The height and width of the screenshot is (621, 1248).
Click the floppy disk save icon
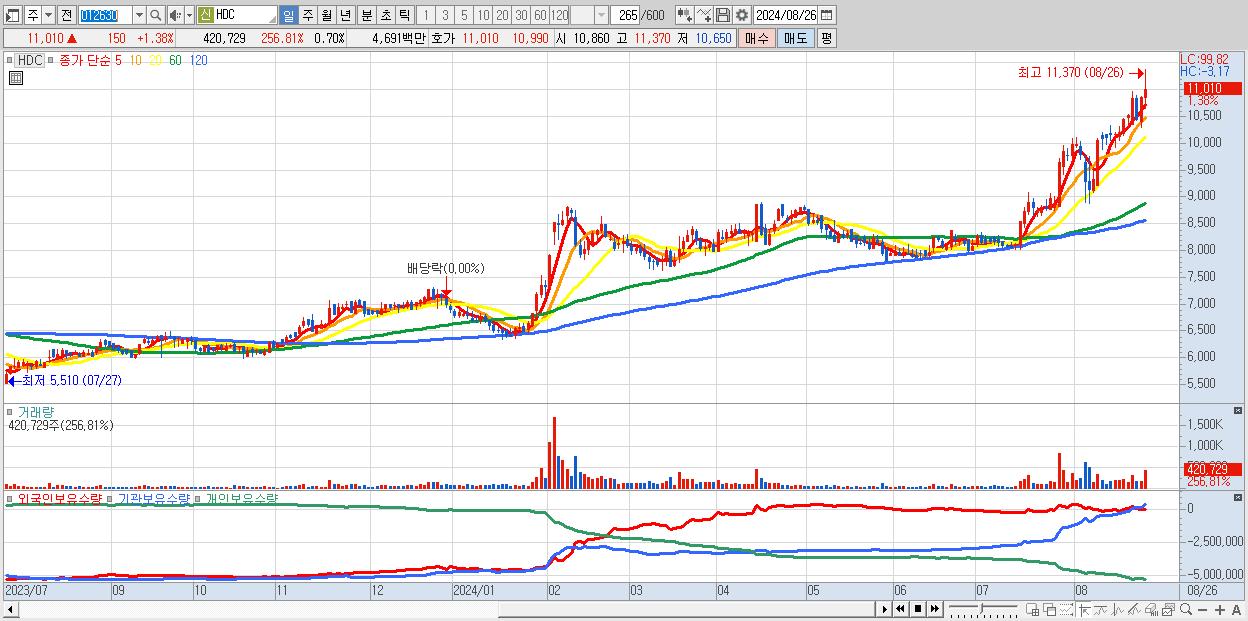point(722,15)
